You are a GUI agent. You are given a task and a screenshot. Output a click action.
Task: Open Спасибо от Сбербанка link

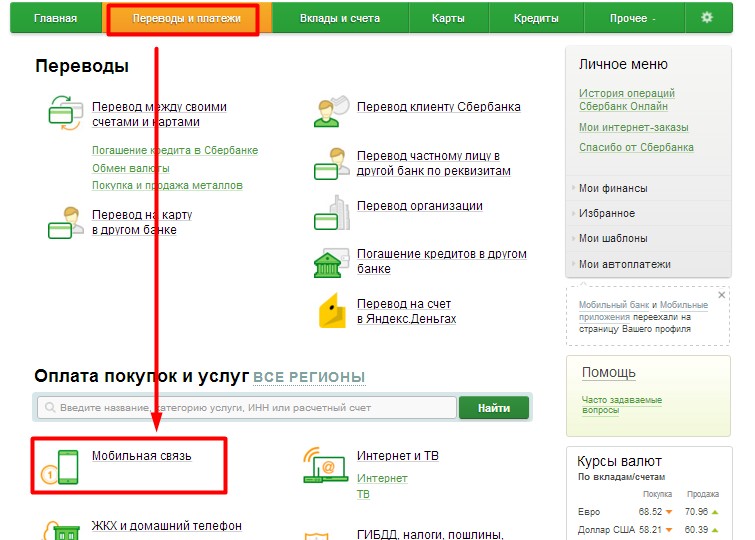[x=636, y=147]
